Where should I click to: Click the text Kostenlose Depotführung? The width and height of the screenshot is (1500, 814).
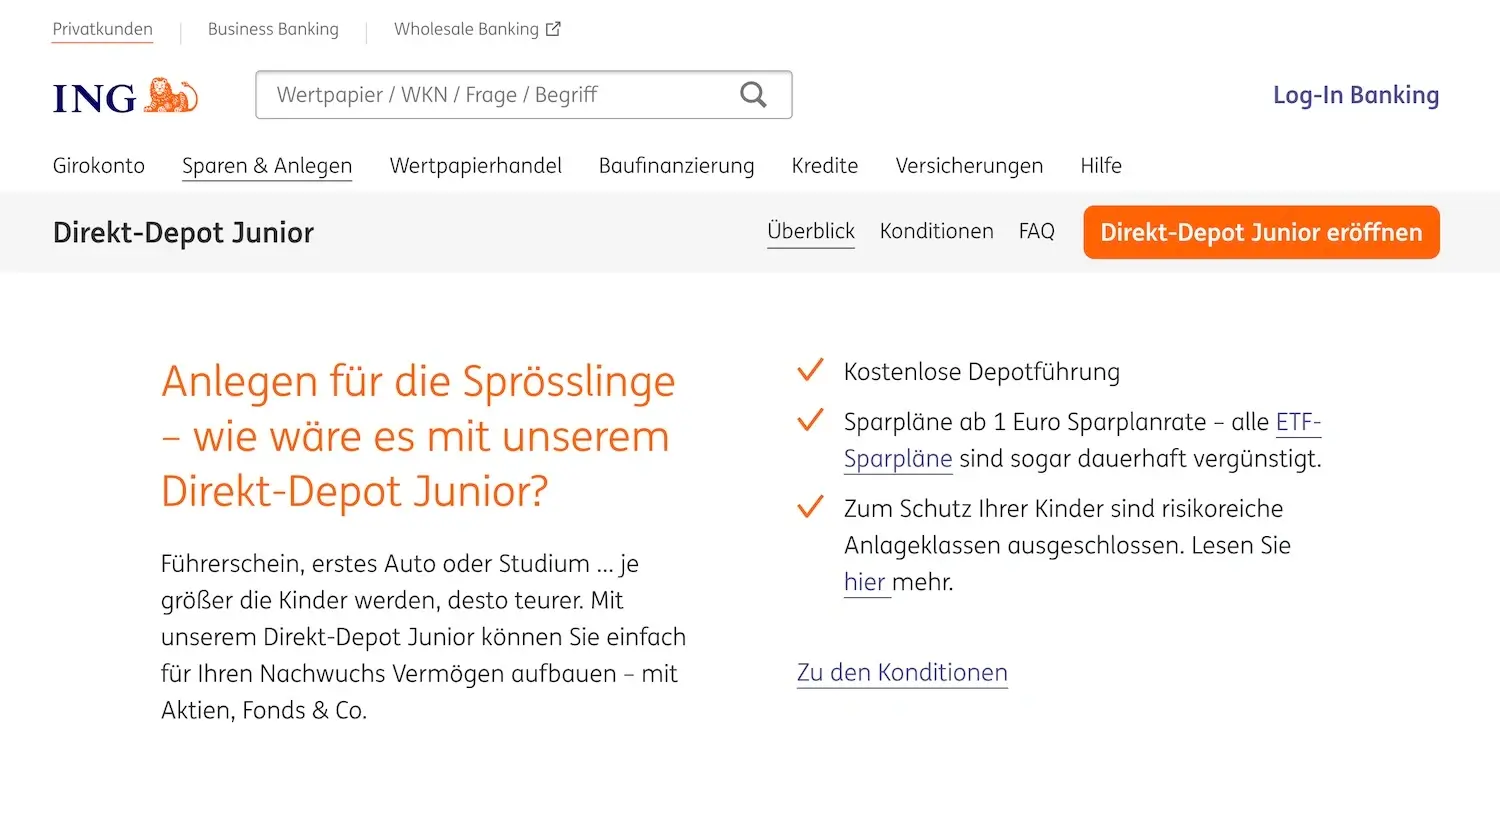pos(982,371)
